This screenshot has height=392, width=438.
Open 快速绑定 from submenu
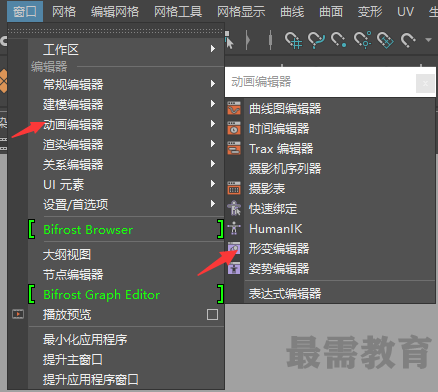(340, 209)
